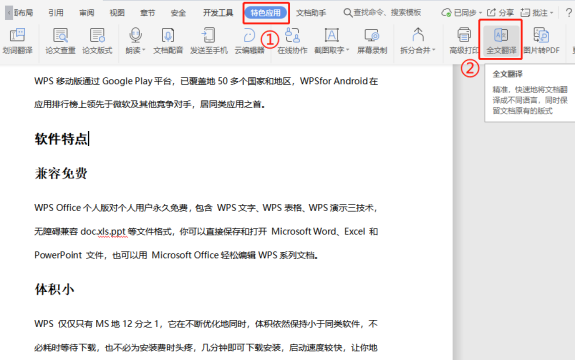Open 论文版式 paper layout tool

click(x=97, y=41)
